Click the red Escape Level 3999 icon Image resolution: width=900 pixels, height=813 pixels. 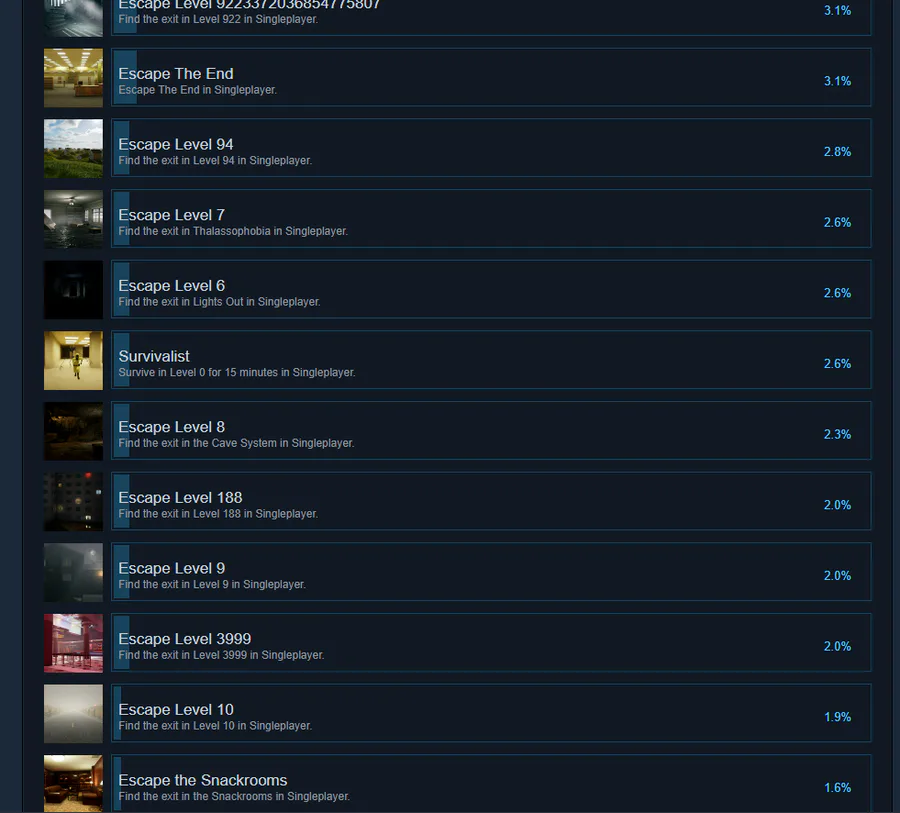point(73,642)
